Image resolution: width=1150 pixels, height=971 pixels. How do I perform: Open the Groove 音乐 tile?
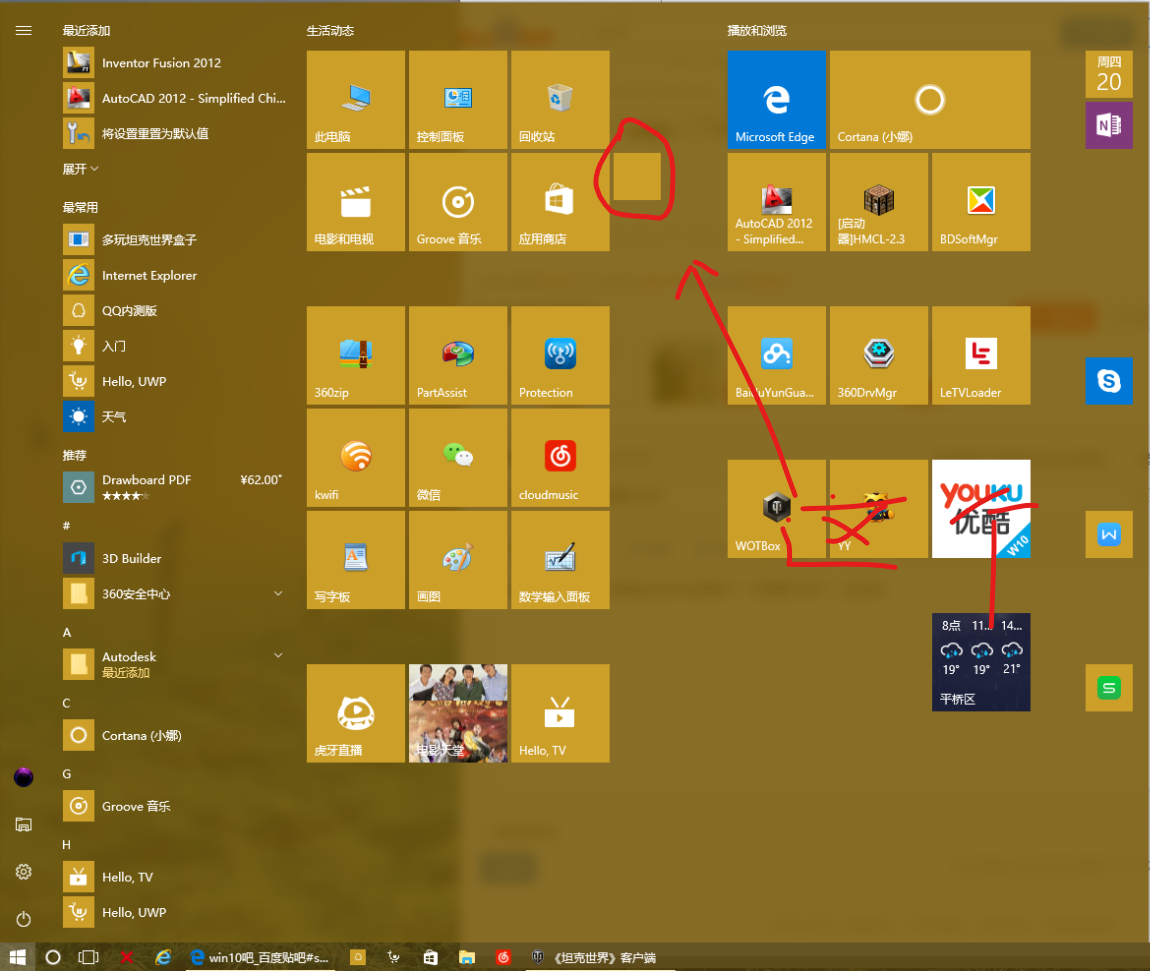click(x=458, y=202)
